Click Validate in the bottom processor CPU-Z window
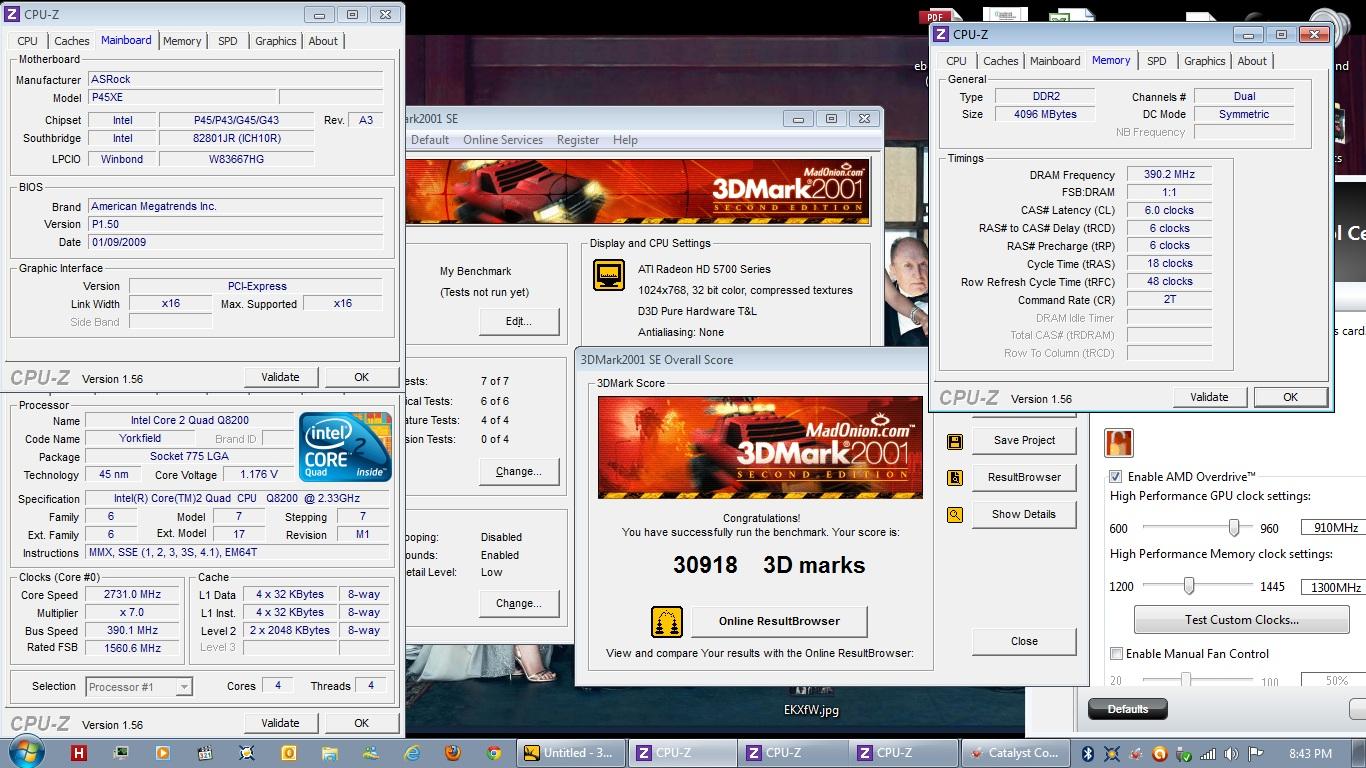The height and width of the screenshot is (768, 1366). click(280, 723)
